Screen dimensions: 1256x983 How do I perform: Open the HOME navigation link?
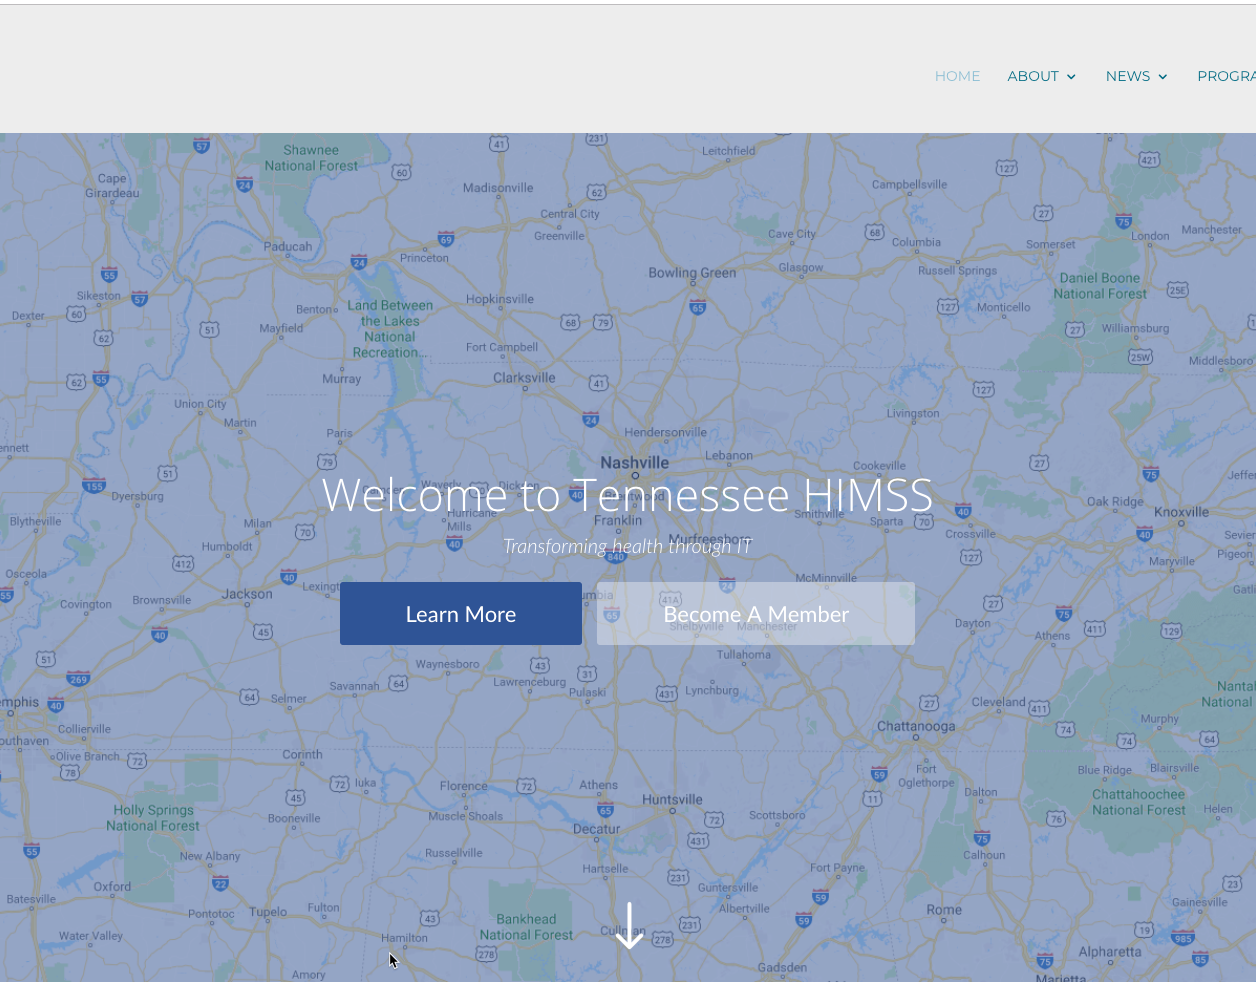pos(957,76)
